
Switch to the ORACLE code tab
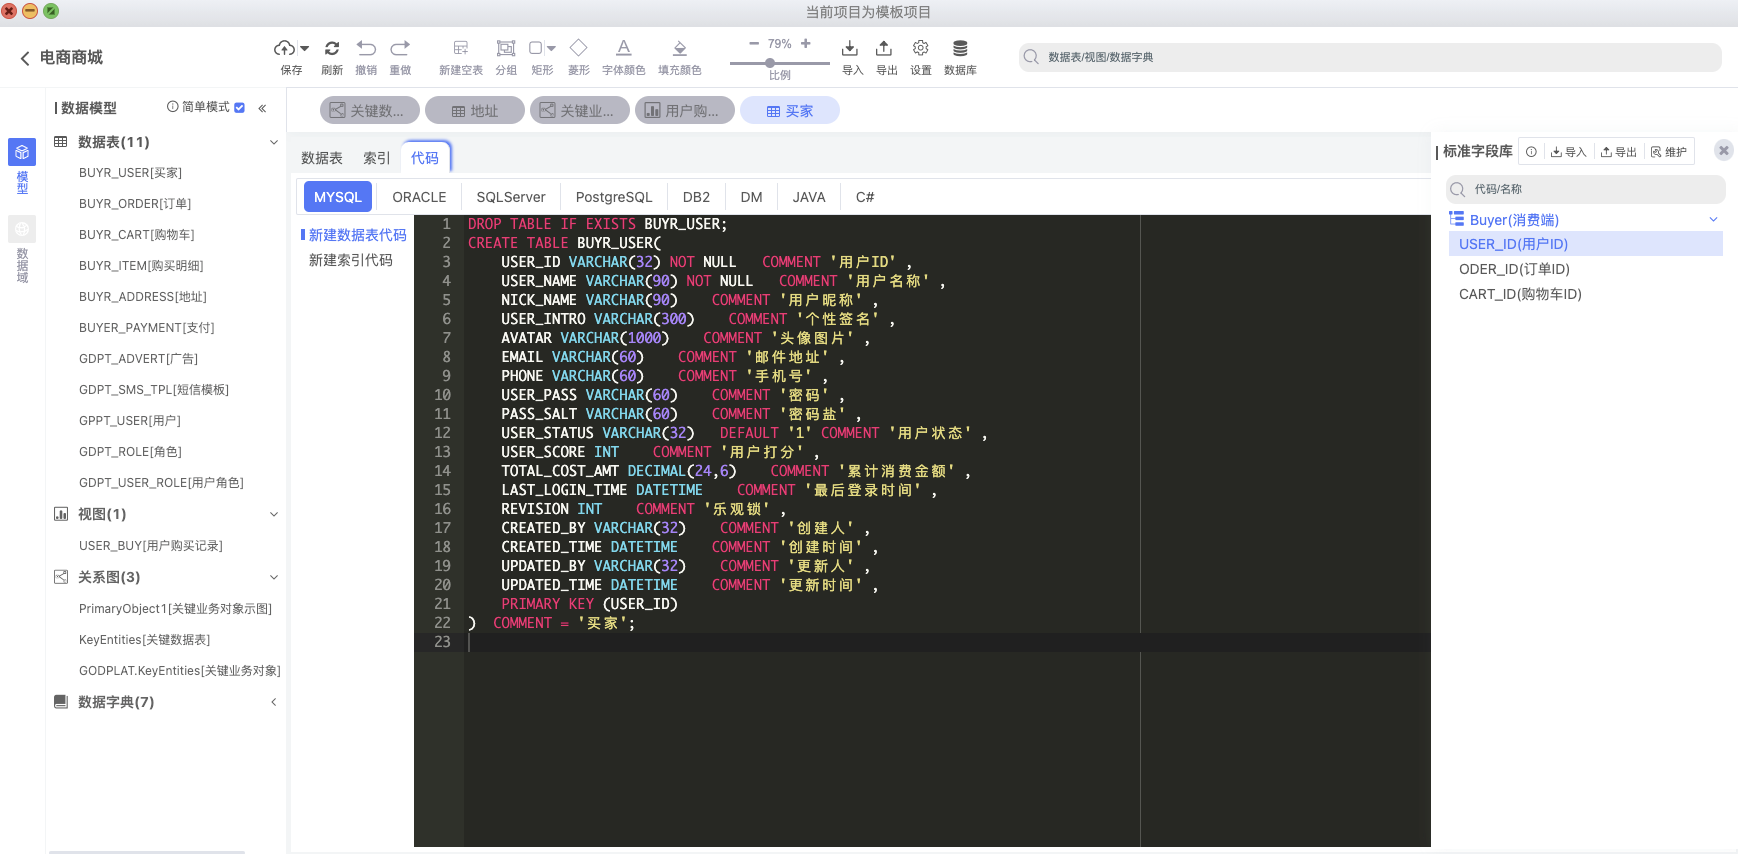pyautogui.click(x=419, y=197)
